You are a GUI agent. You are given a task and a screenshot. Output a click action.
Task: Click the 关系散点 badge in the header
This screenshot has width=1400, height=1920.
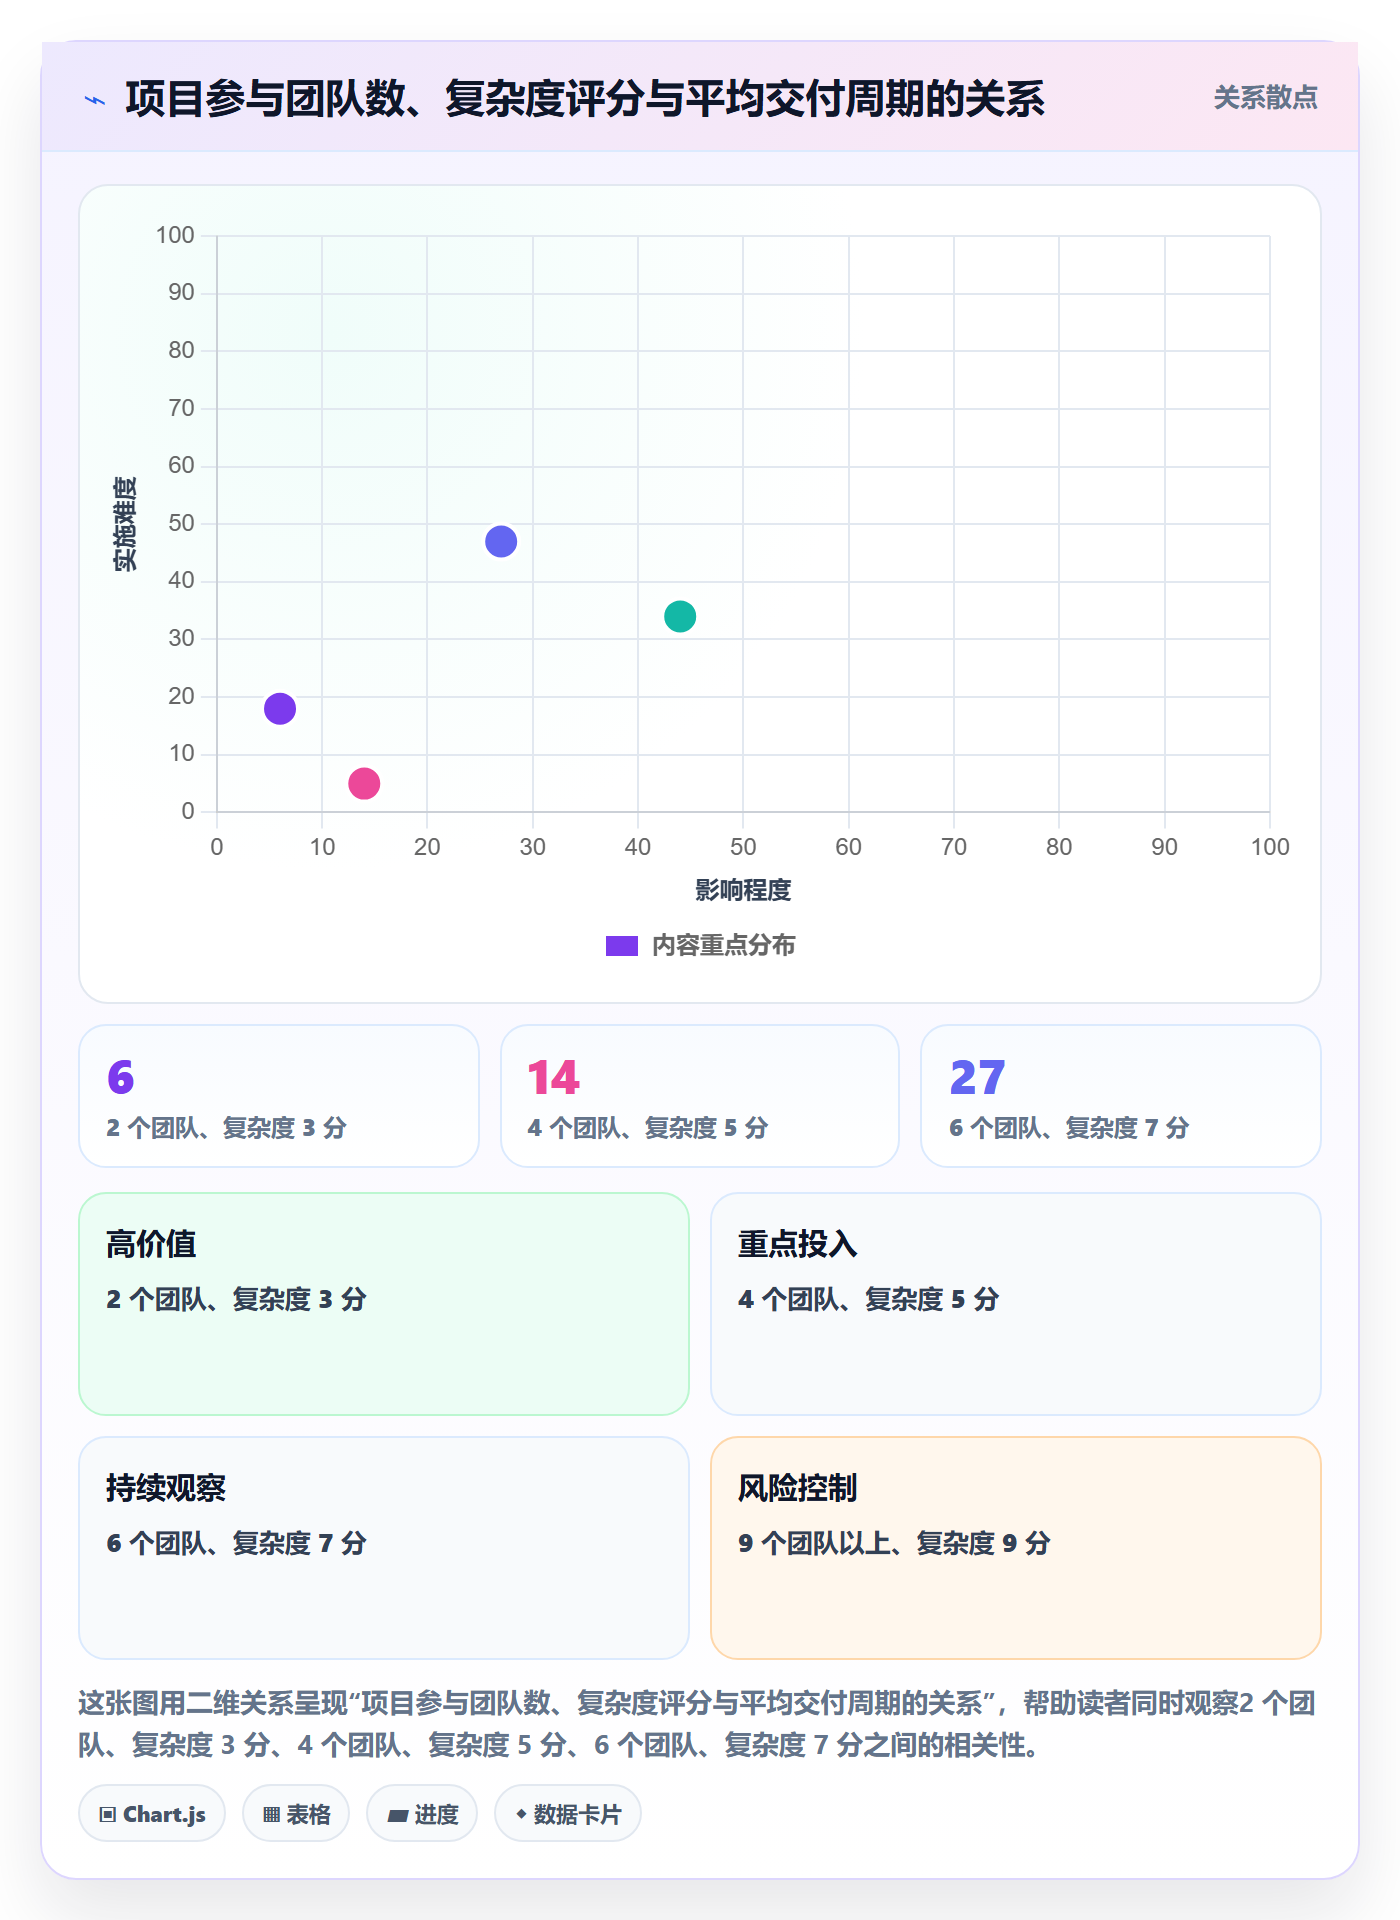click(1265, 98)
